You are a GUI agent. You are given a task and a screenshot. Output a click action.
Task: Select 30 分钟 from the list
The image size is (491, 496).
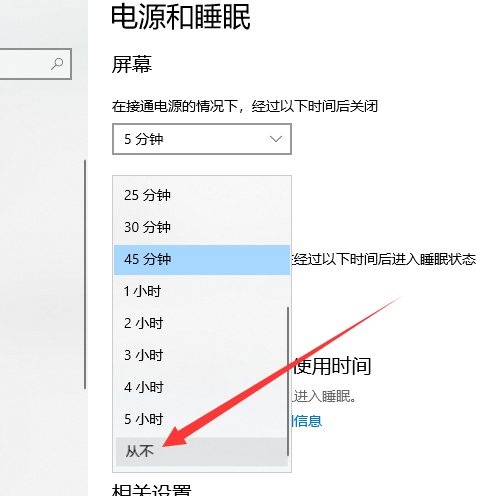[202, 227]
